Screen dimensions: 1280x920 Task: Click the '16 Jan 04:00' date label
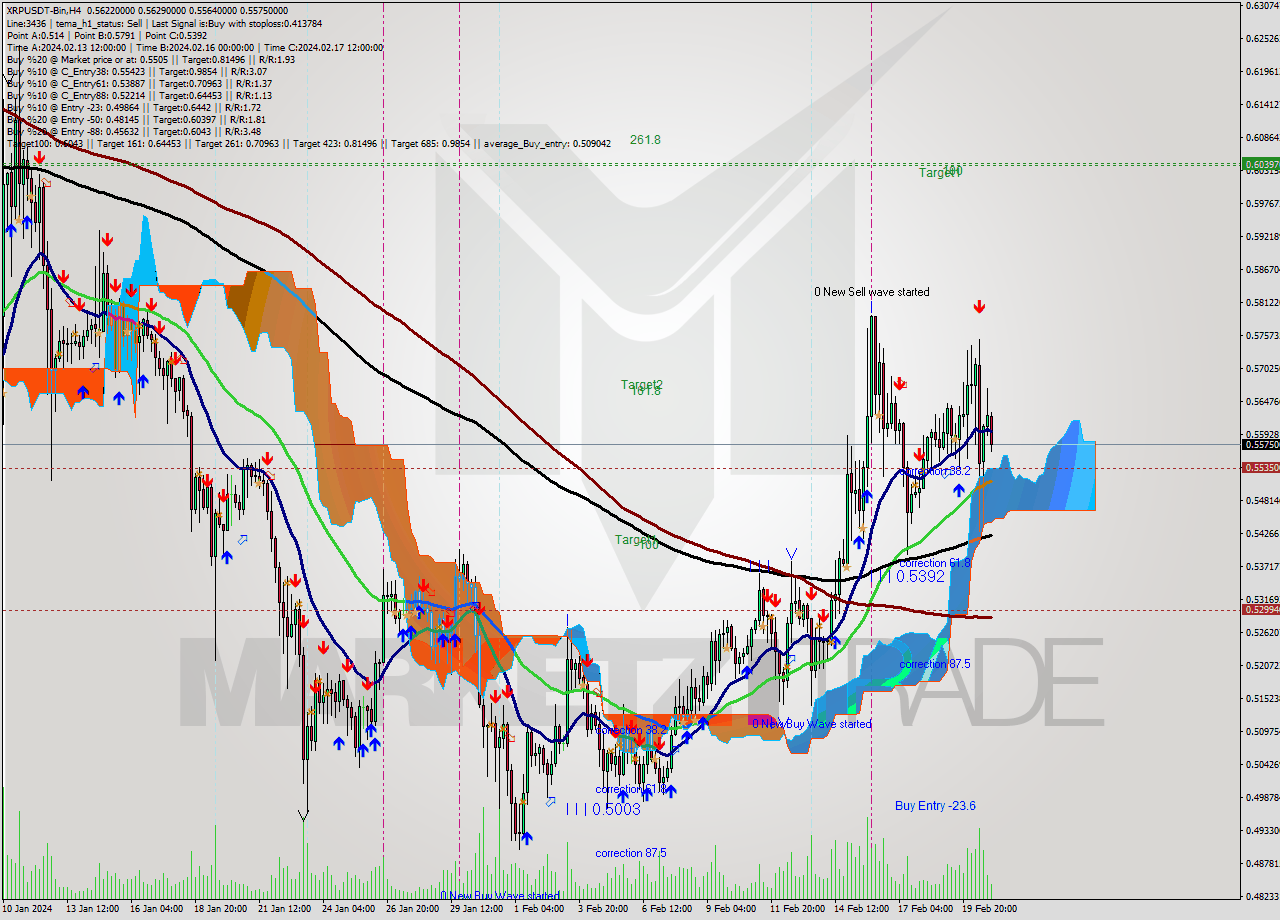click(x=159, y=909)
